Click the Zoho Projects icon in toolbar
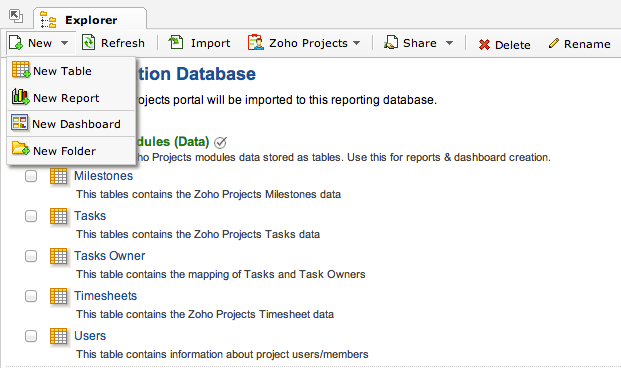The width and height of the screenshot is (621, 368). 256,42
